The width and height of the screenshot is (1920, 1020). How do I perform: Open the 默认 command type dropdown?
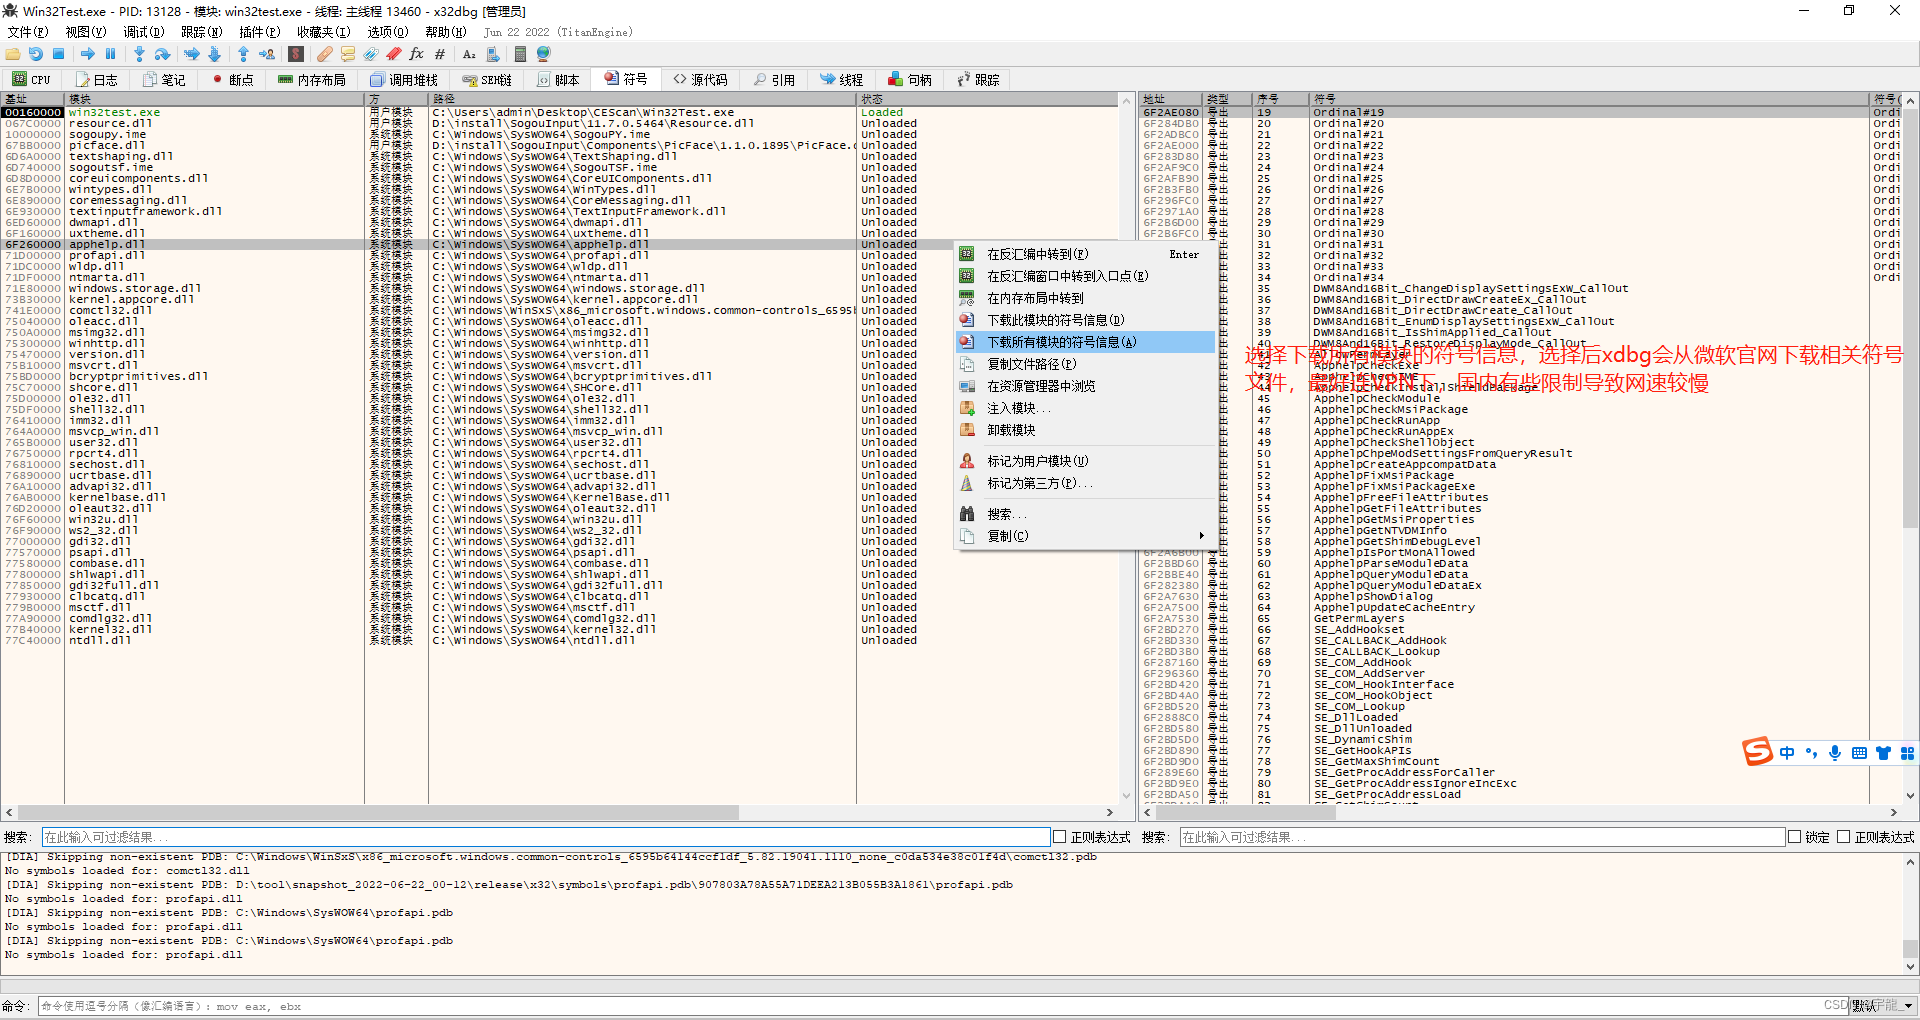point(1883,1006)
